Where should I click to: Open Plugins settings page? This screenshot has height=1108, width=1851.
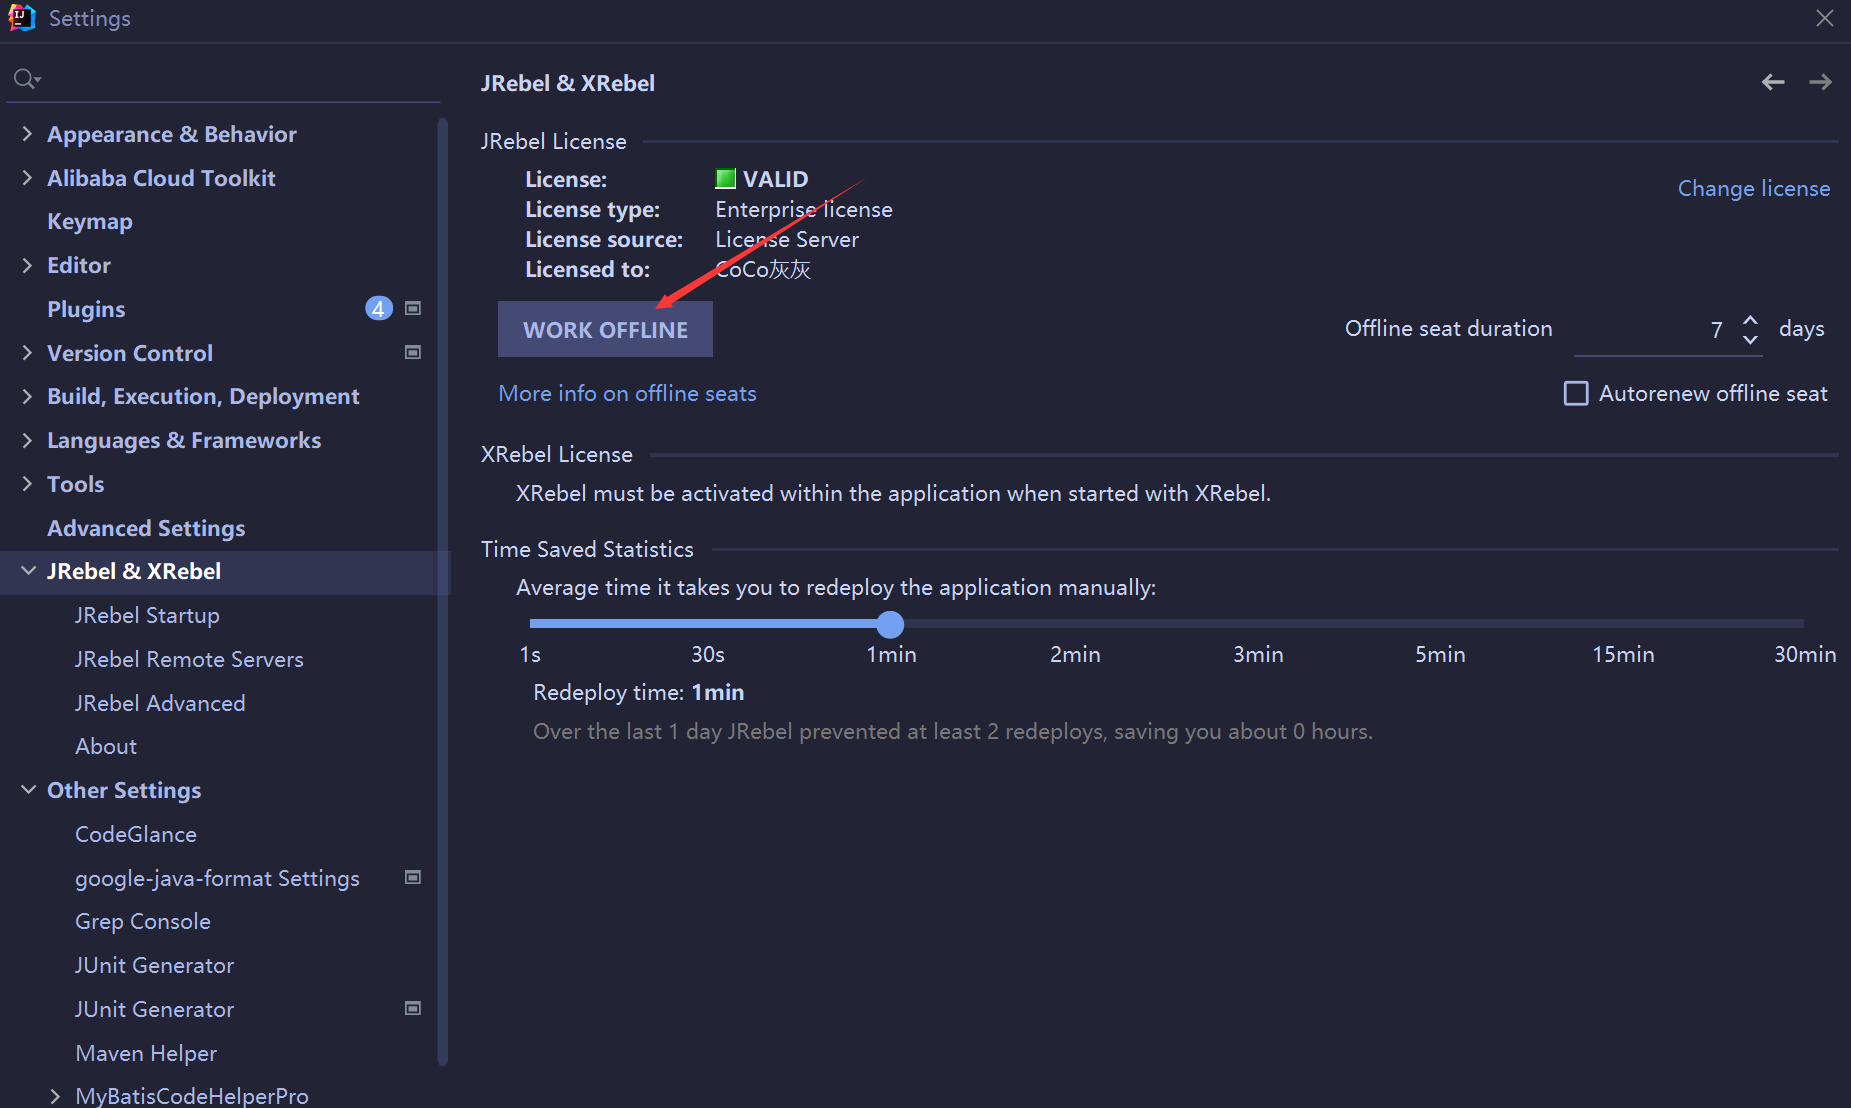point(86,309)
